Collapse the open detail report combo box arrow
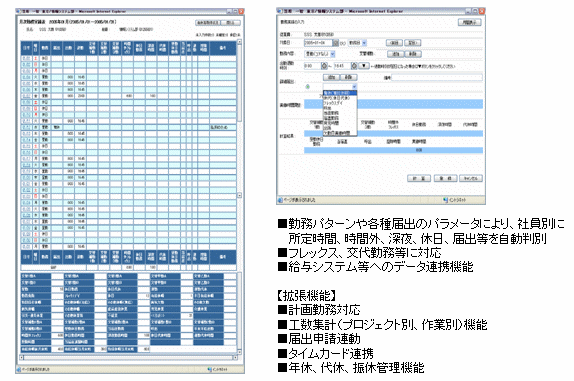 point(354,87)
